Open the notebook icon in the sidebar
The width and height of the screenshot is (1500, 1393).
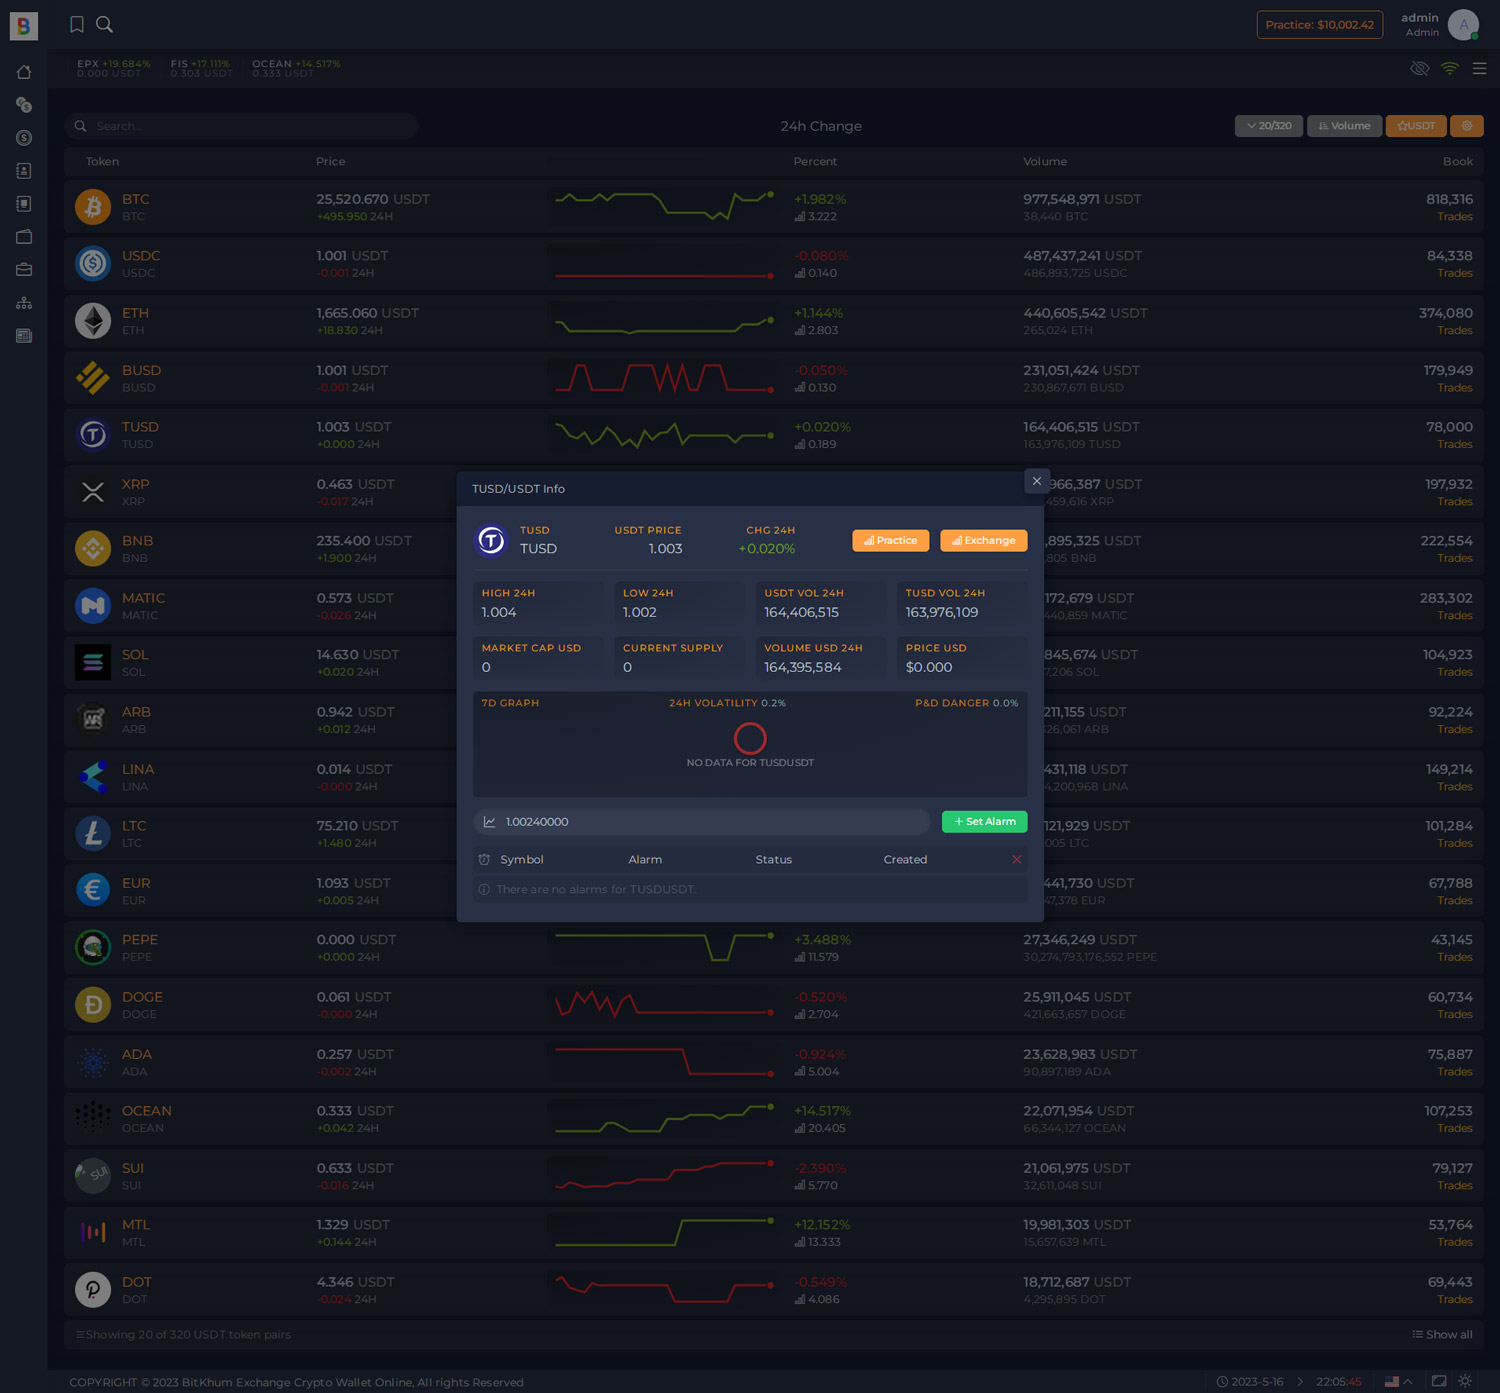click(24, 204)
